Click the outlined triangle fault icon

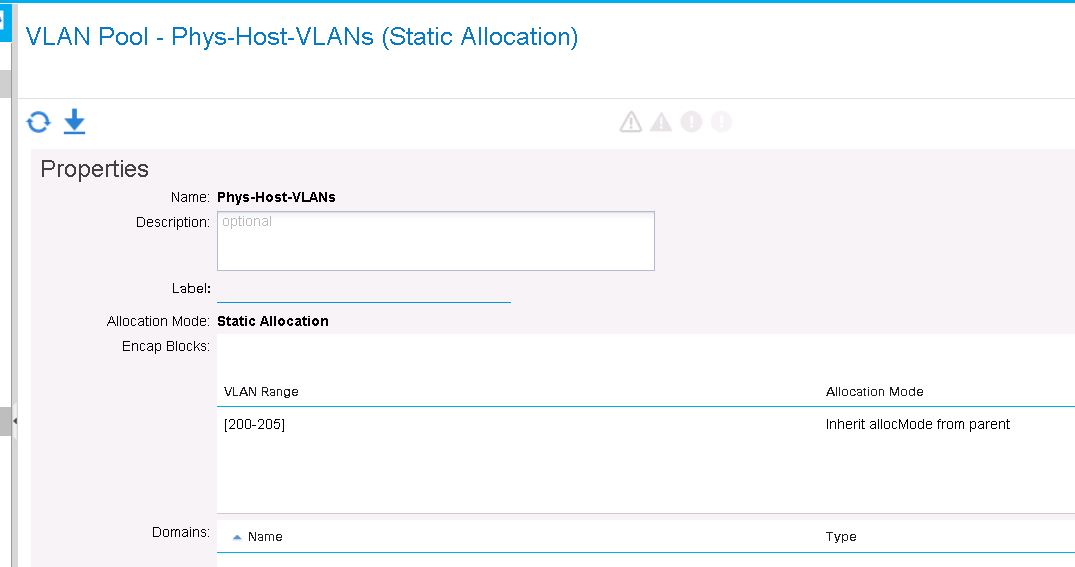[x=631, y=122]
